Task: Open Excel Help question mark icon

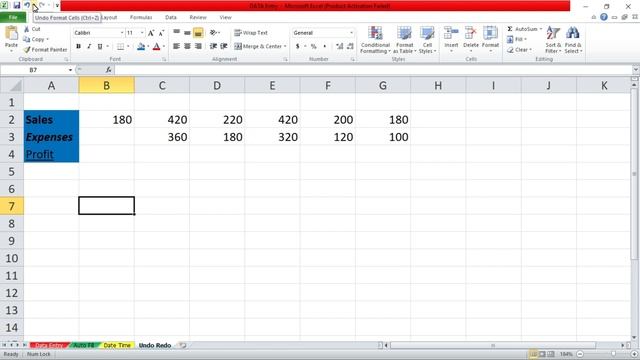Action: pos(604,17)
